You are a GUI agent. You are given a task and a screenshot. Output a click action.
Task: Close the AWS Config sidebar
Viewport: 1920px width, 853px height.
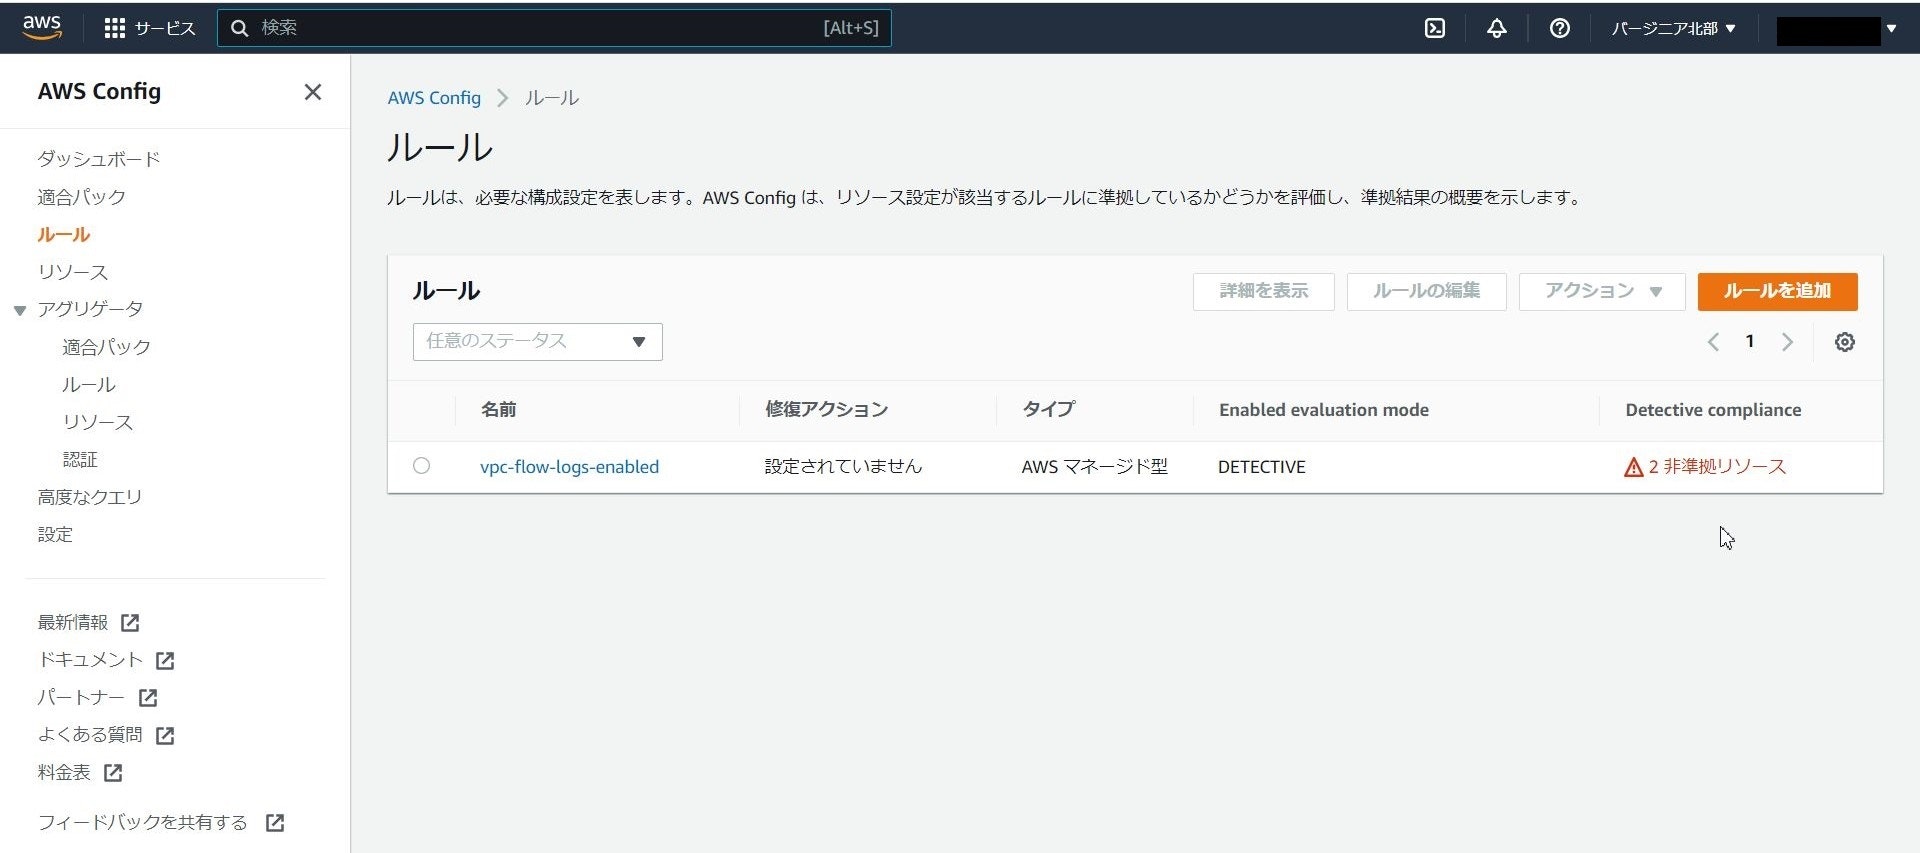[313, 92]
